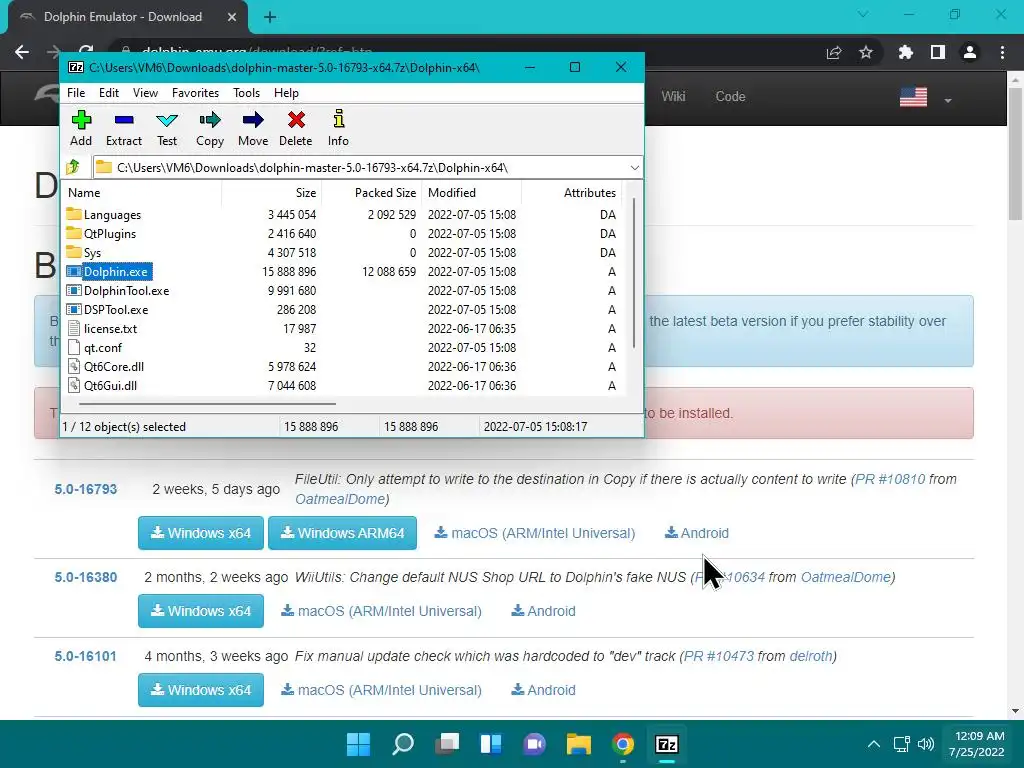
Task: Toggle the Chrome side panel icon
Action: [938, 52]
